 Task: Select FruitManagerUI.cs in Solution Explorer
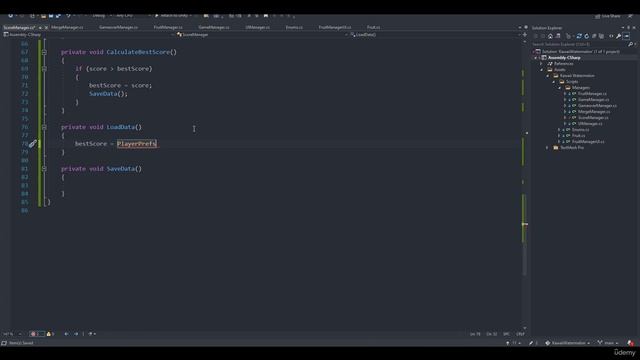tap(588, 142)
